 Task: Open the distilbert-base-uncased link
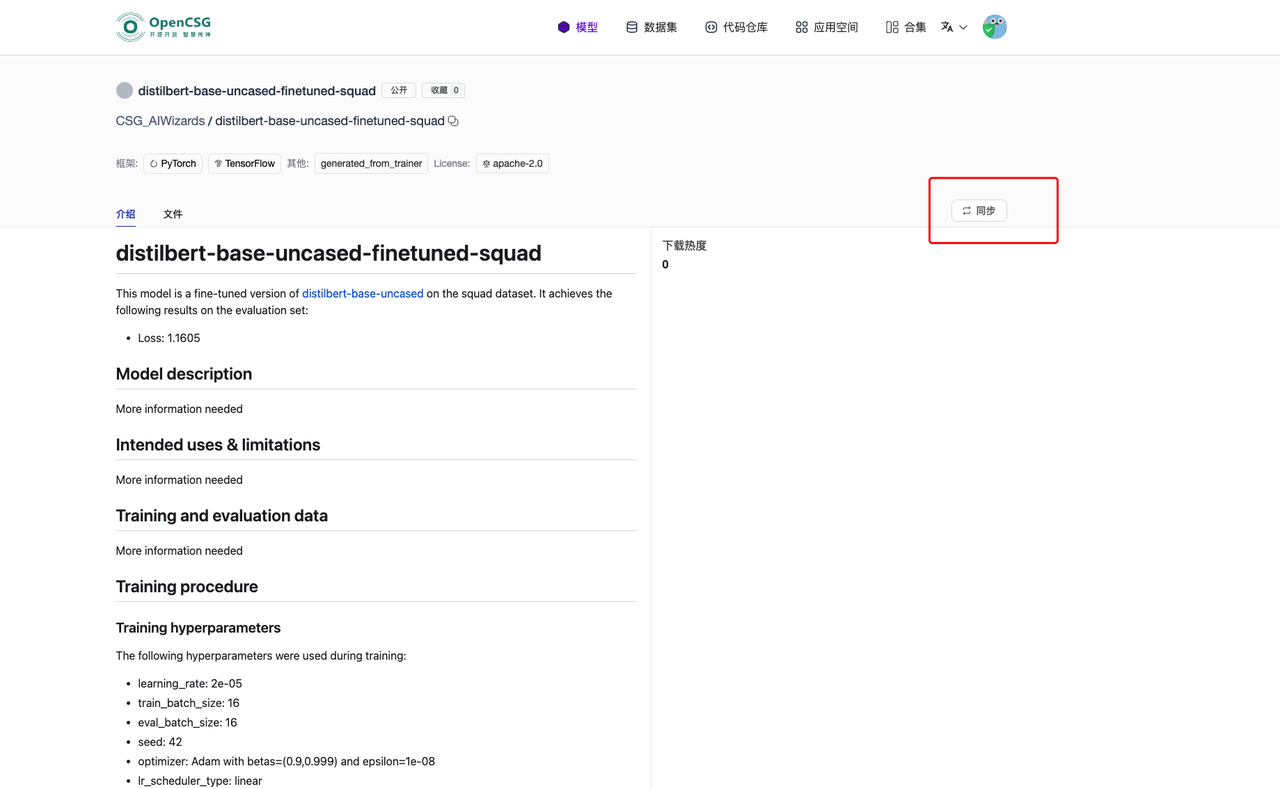(x=363, y=294)
